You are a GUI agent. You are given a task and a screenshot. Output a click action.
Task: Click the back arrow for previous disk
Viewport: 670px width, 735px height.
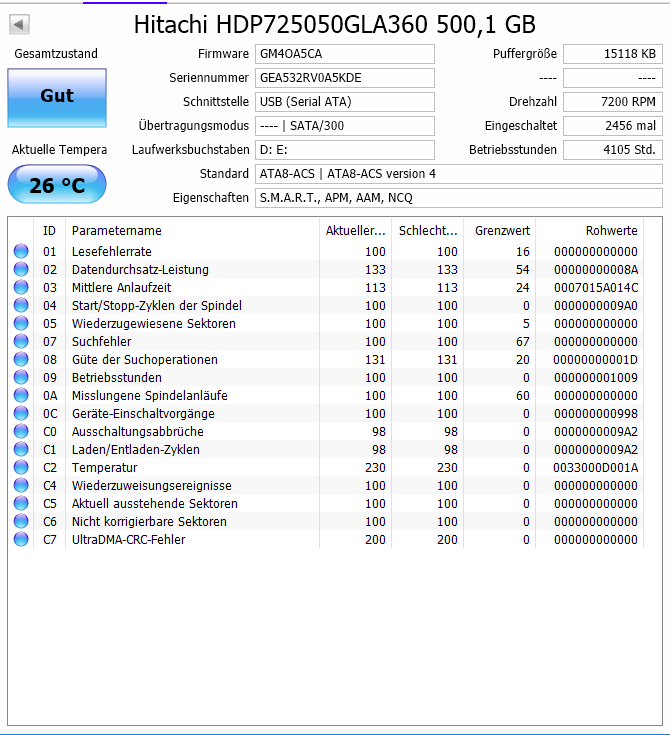pyautogui.click(x=19, y=24)
